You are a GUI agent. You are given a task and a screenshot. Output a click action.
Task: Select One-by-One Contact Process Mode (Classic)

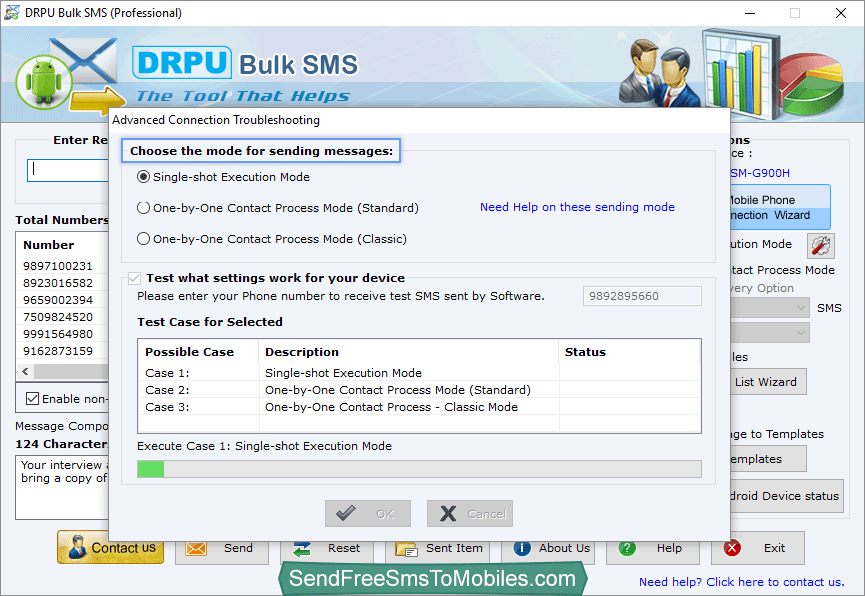(x=143, y=238)
